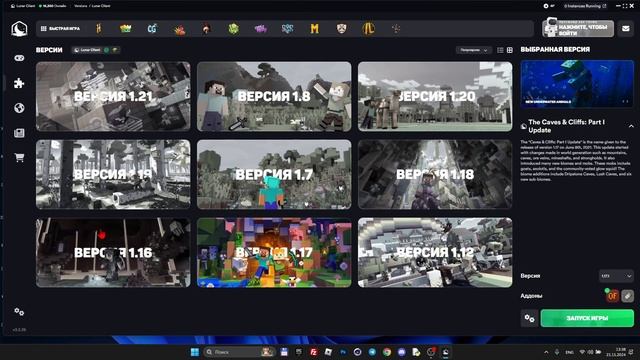Select the ВЕРСИЯ 1.19 card
The width and height of the screenshot is (640, 360).
click(113, 174)
